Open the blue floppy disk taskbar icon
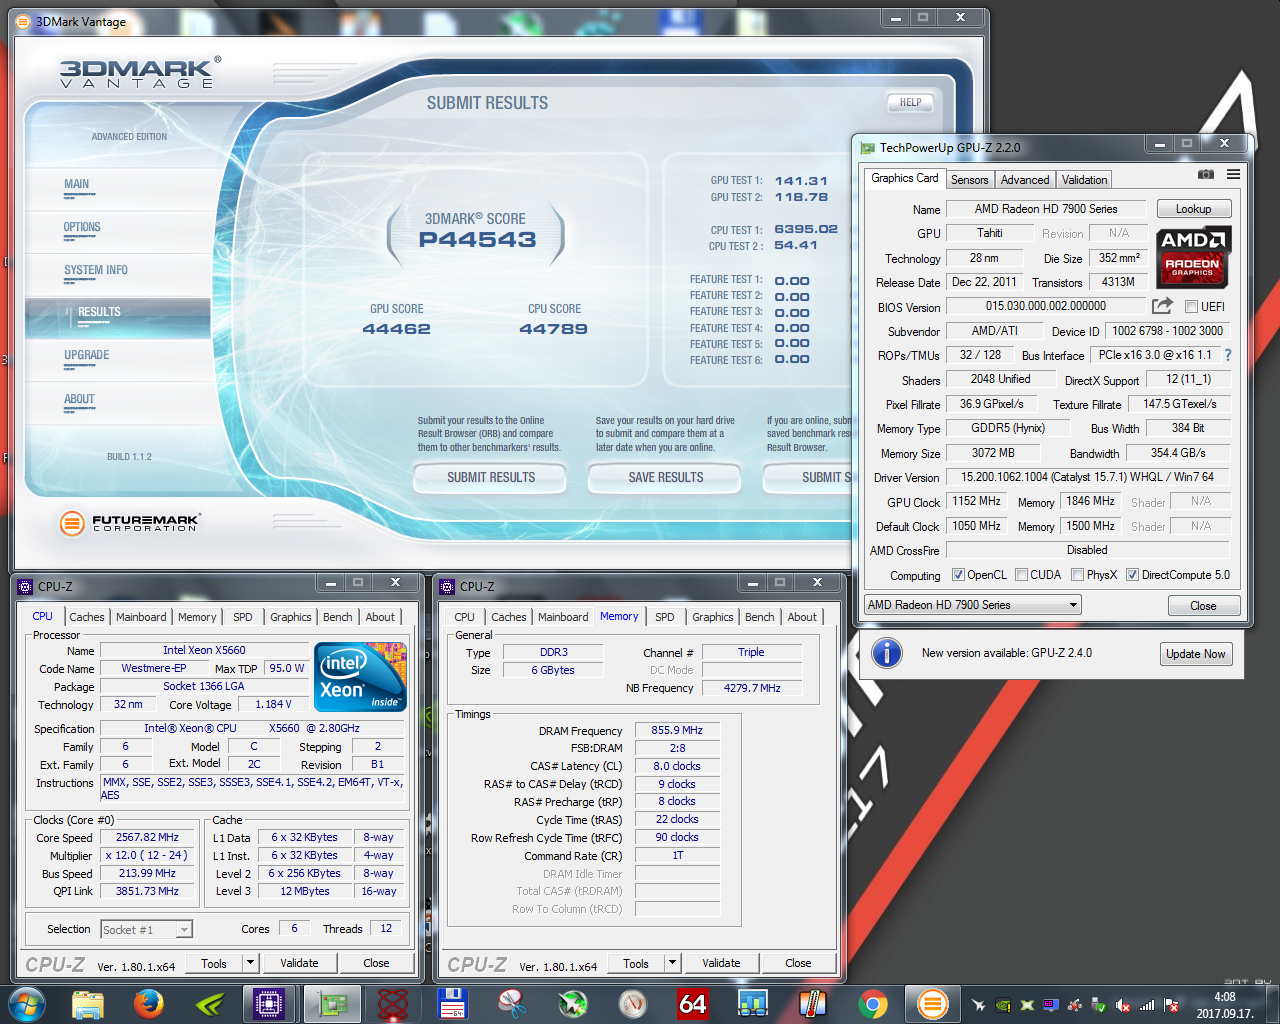This screenshot has height=1024, width=1280. pyautogui.click(x=452, y=1003)
